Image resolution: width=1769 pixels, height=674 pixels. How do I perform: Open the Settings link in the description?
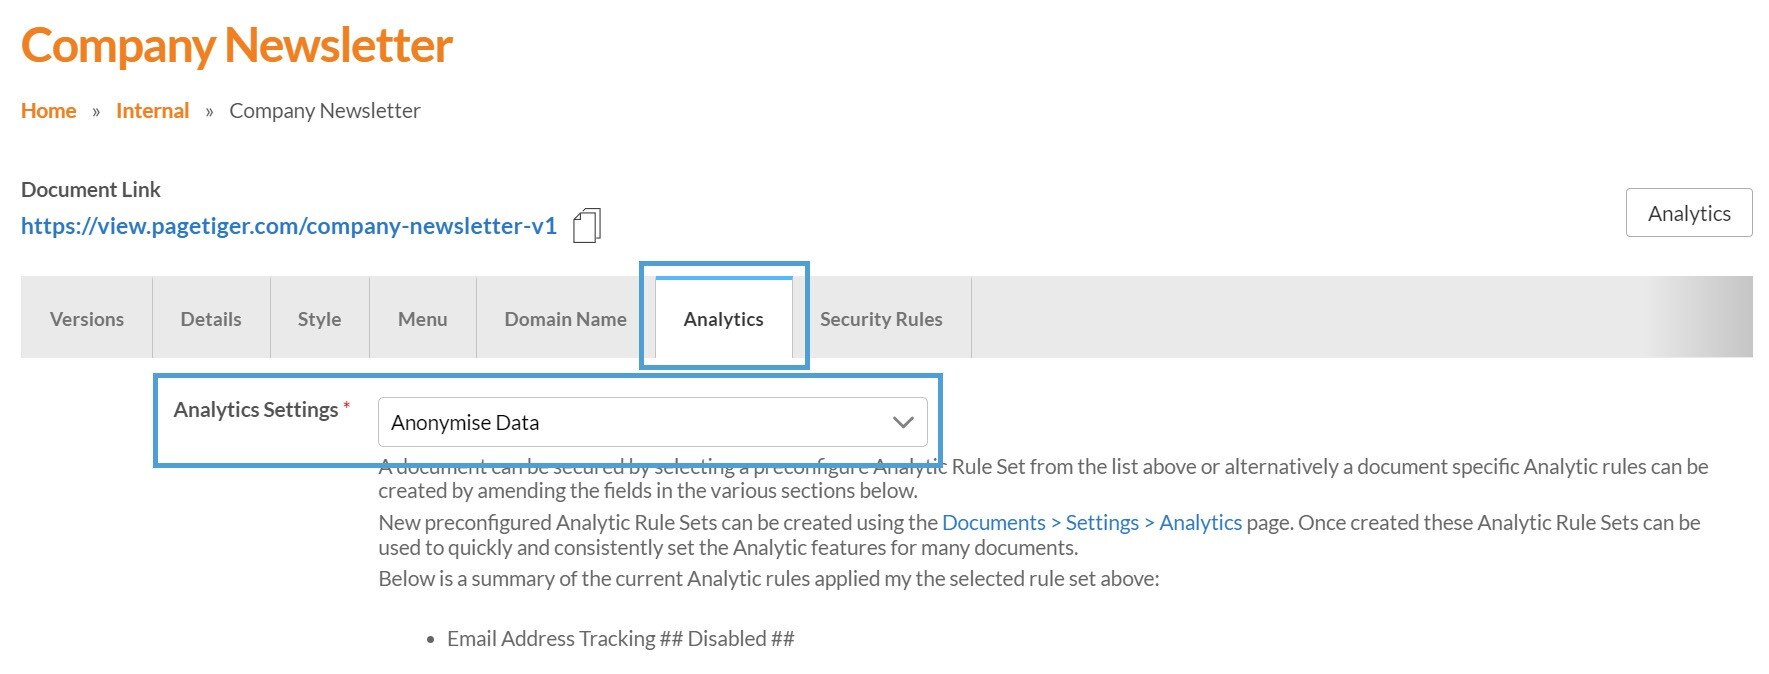1102,523
